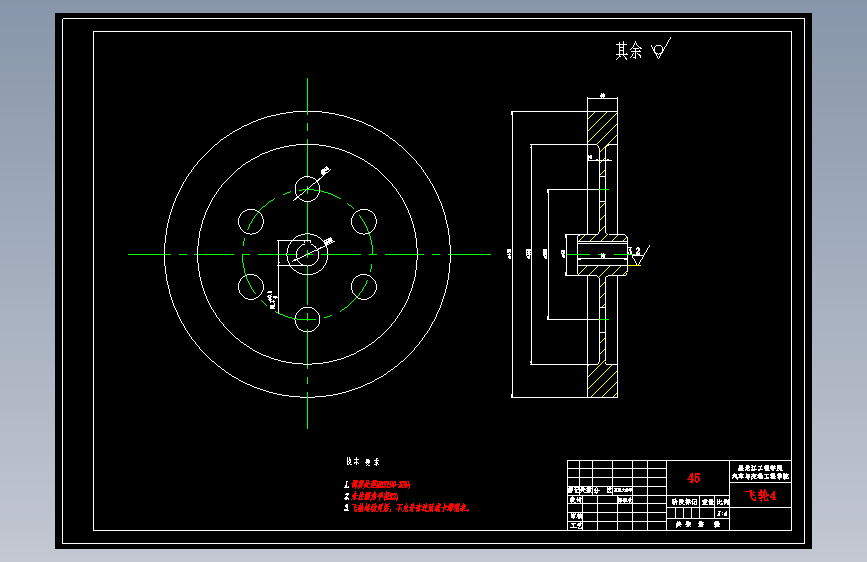Click the 工艺 cell in title block
The image size is (867, 562).
pos(576,525)
